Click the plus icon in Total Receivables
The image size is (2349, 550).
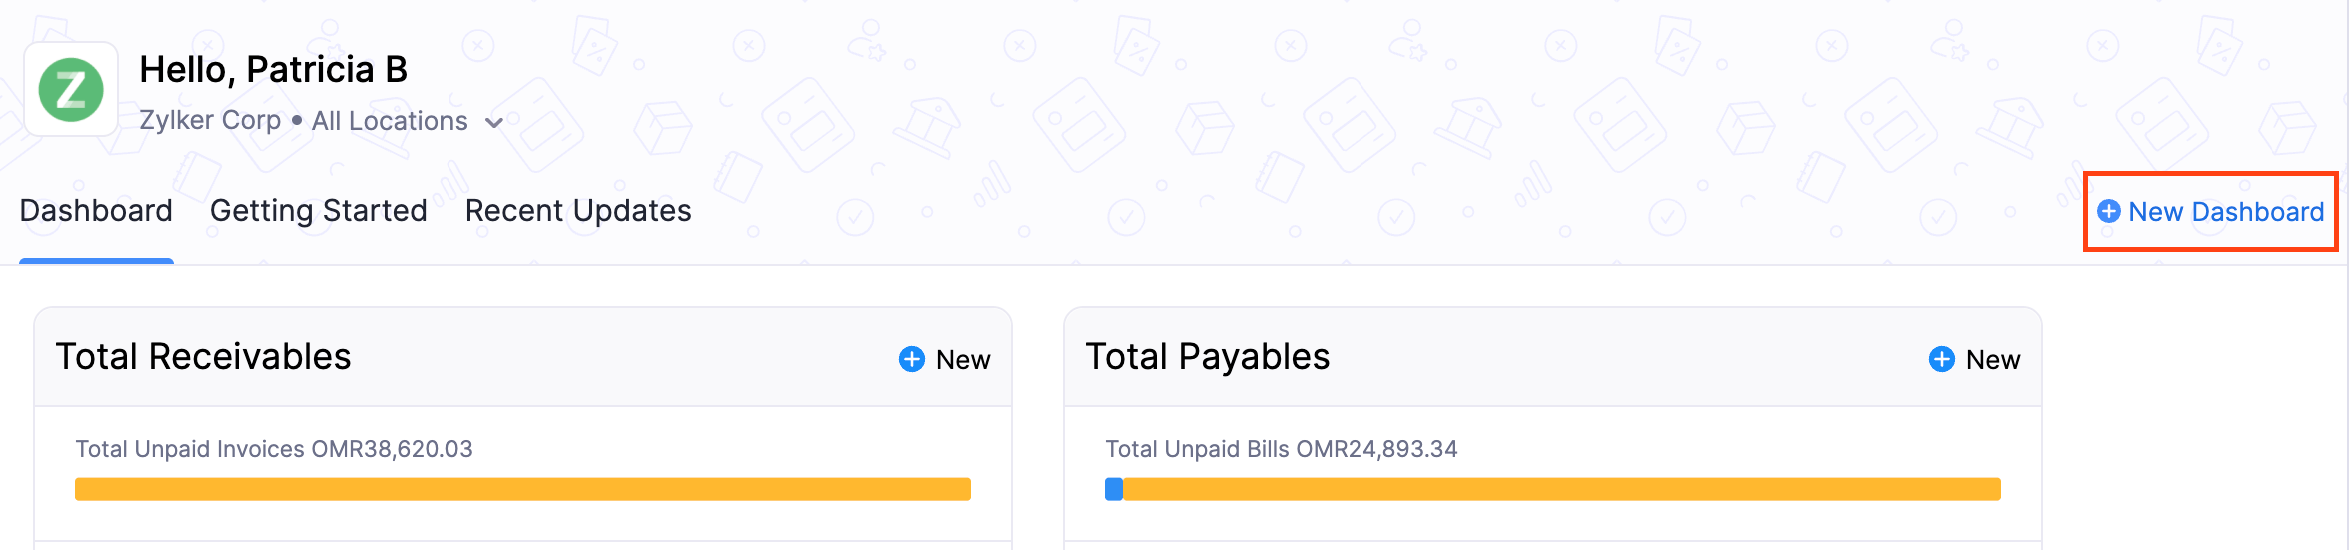tap(911, 359)
